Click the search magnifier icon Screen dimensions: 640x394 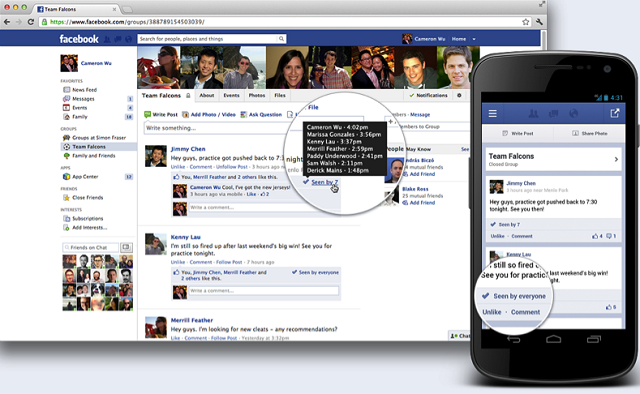[x=281, y=39]
